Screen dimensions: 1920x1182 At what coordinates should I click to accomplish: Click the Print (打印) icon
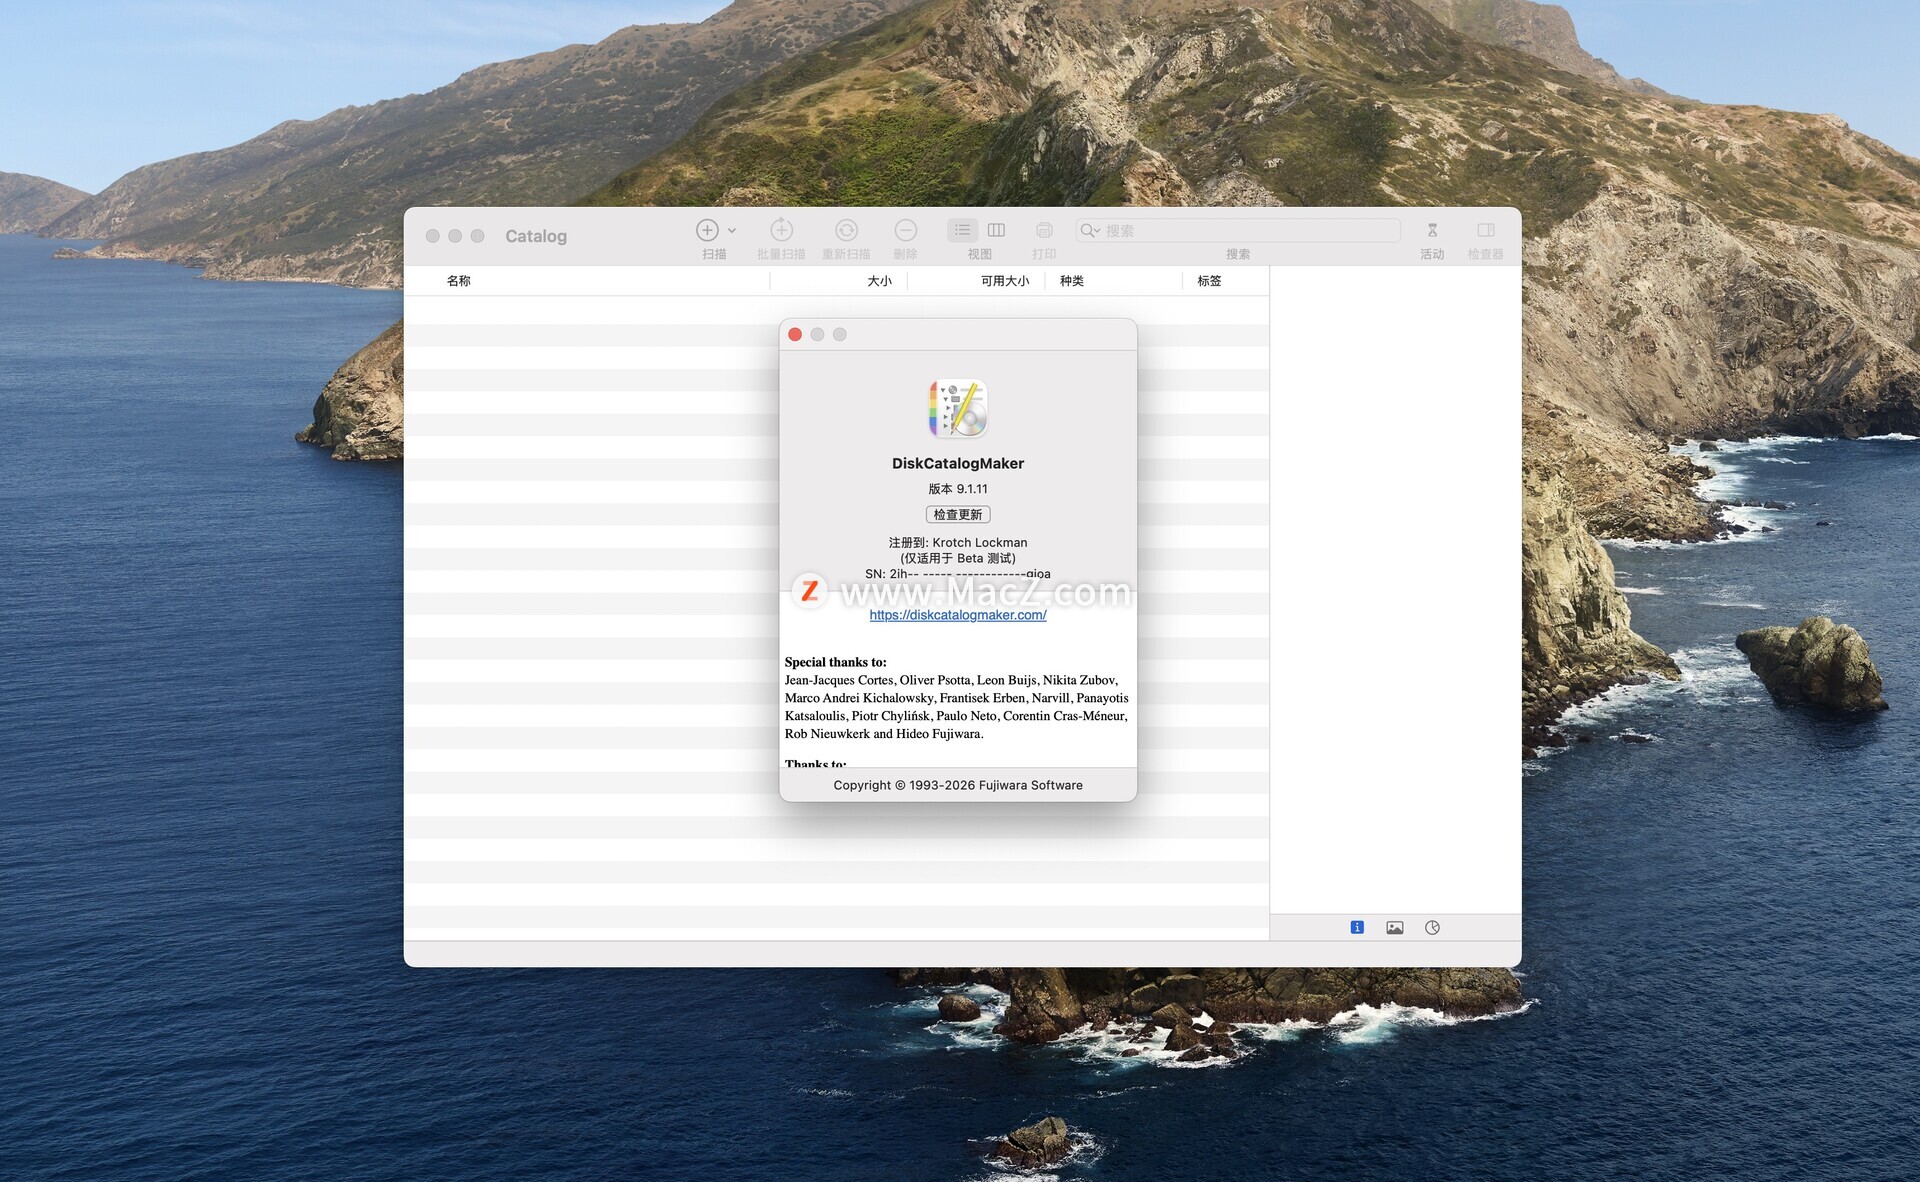coord(1044,230)
